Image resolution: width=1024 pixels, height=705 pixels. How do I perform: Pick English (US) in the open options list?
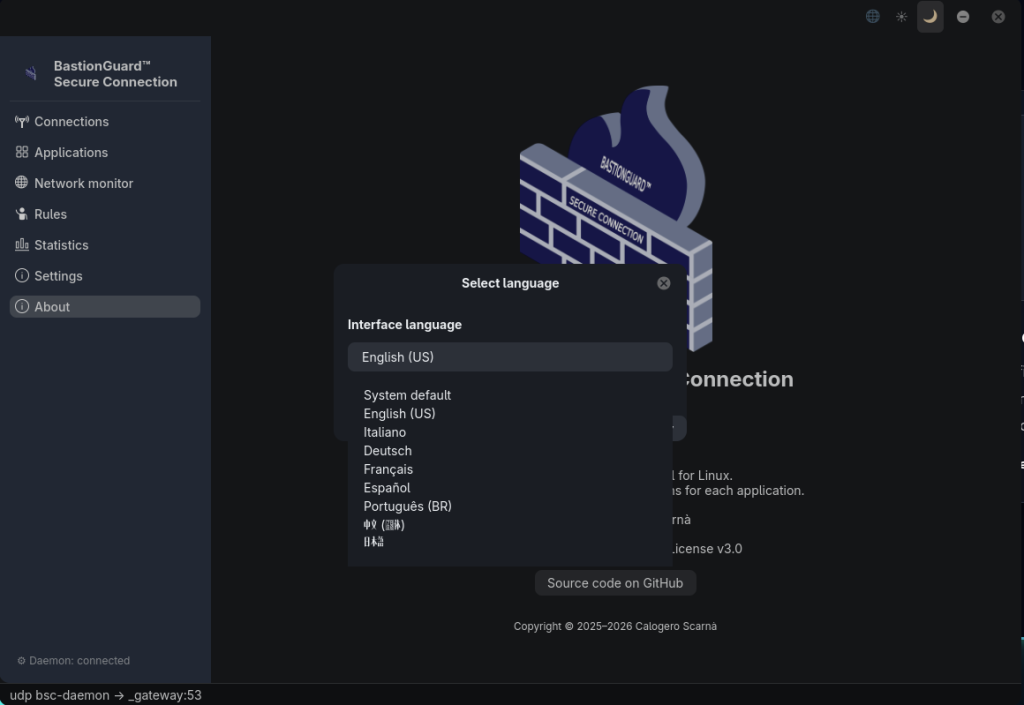pyautogui.click(x=399, y=414)
